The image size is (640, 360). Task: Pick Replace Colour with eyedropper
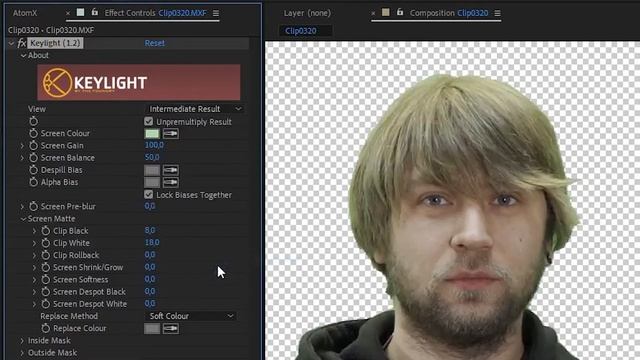(171, 329)
